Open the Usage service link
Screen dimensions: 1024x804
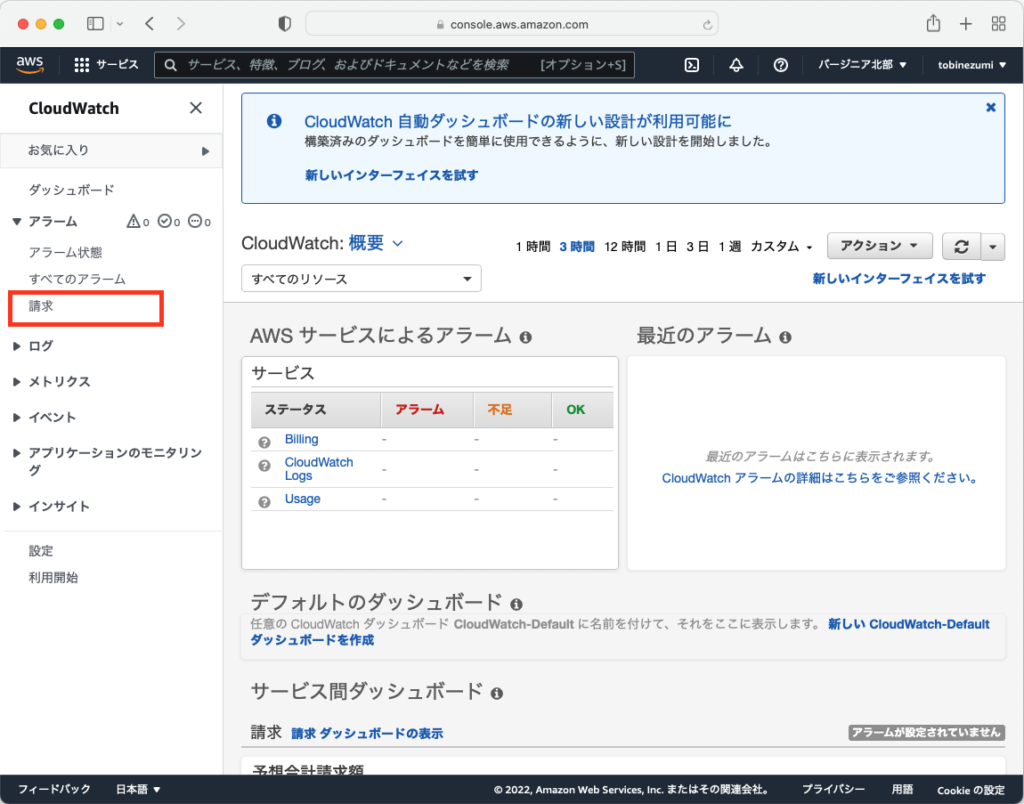point(302,499)
